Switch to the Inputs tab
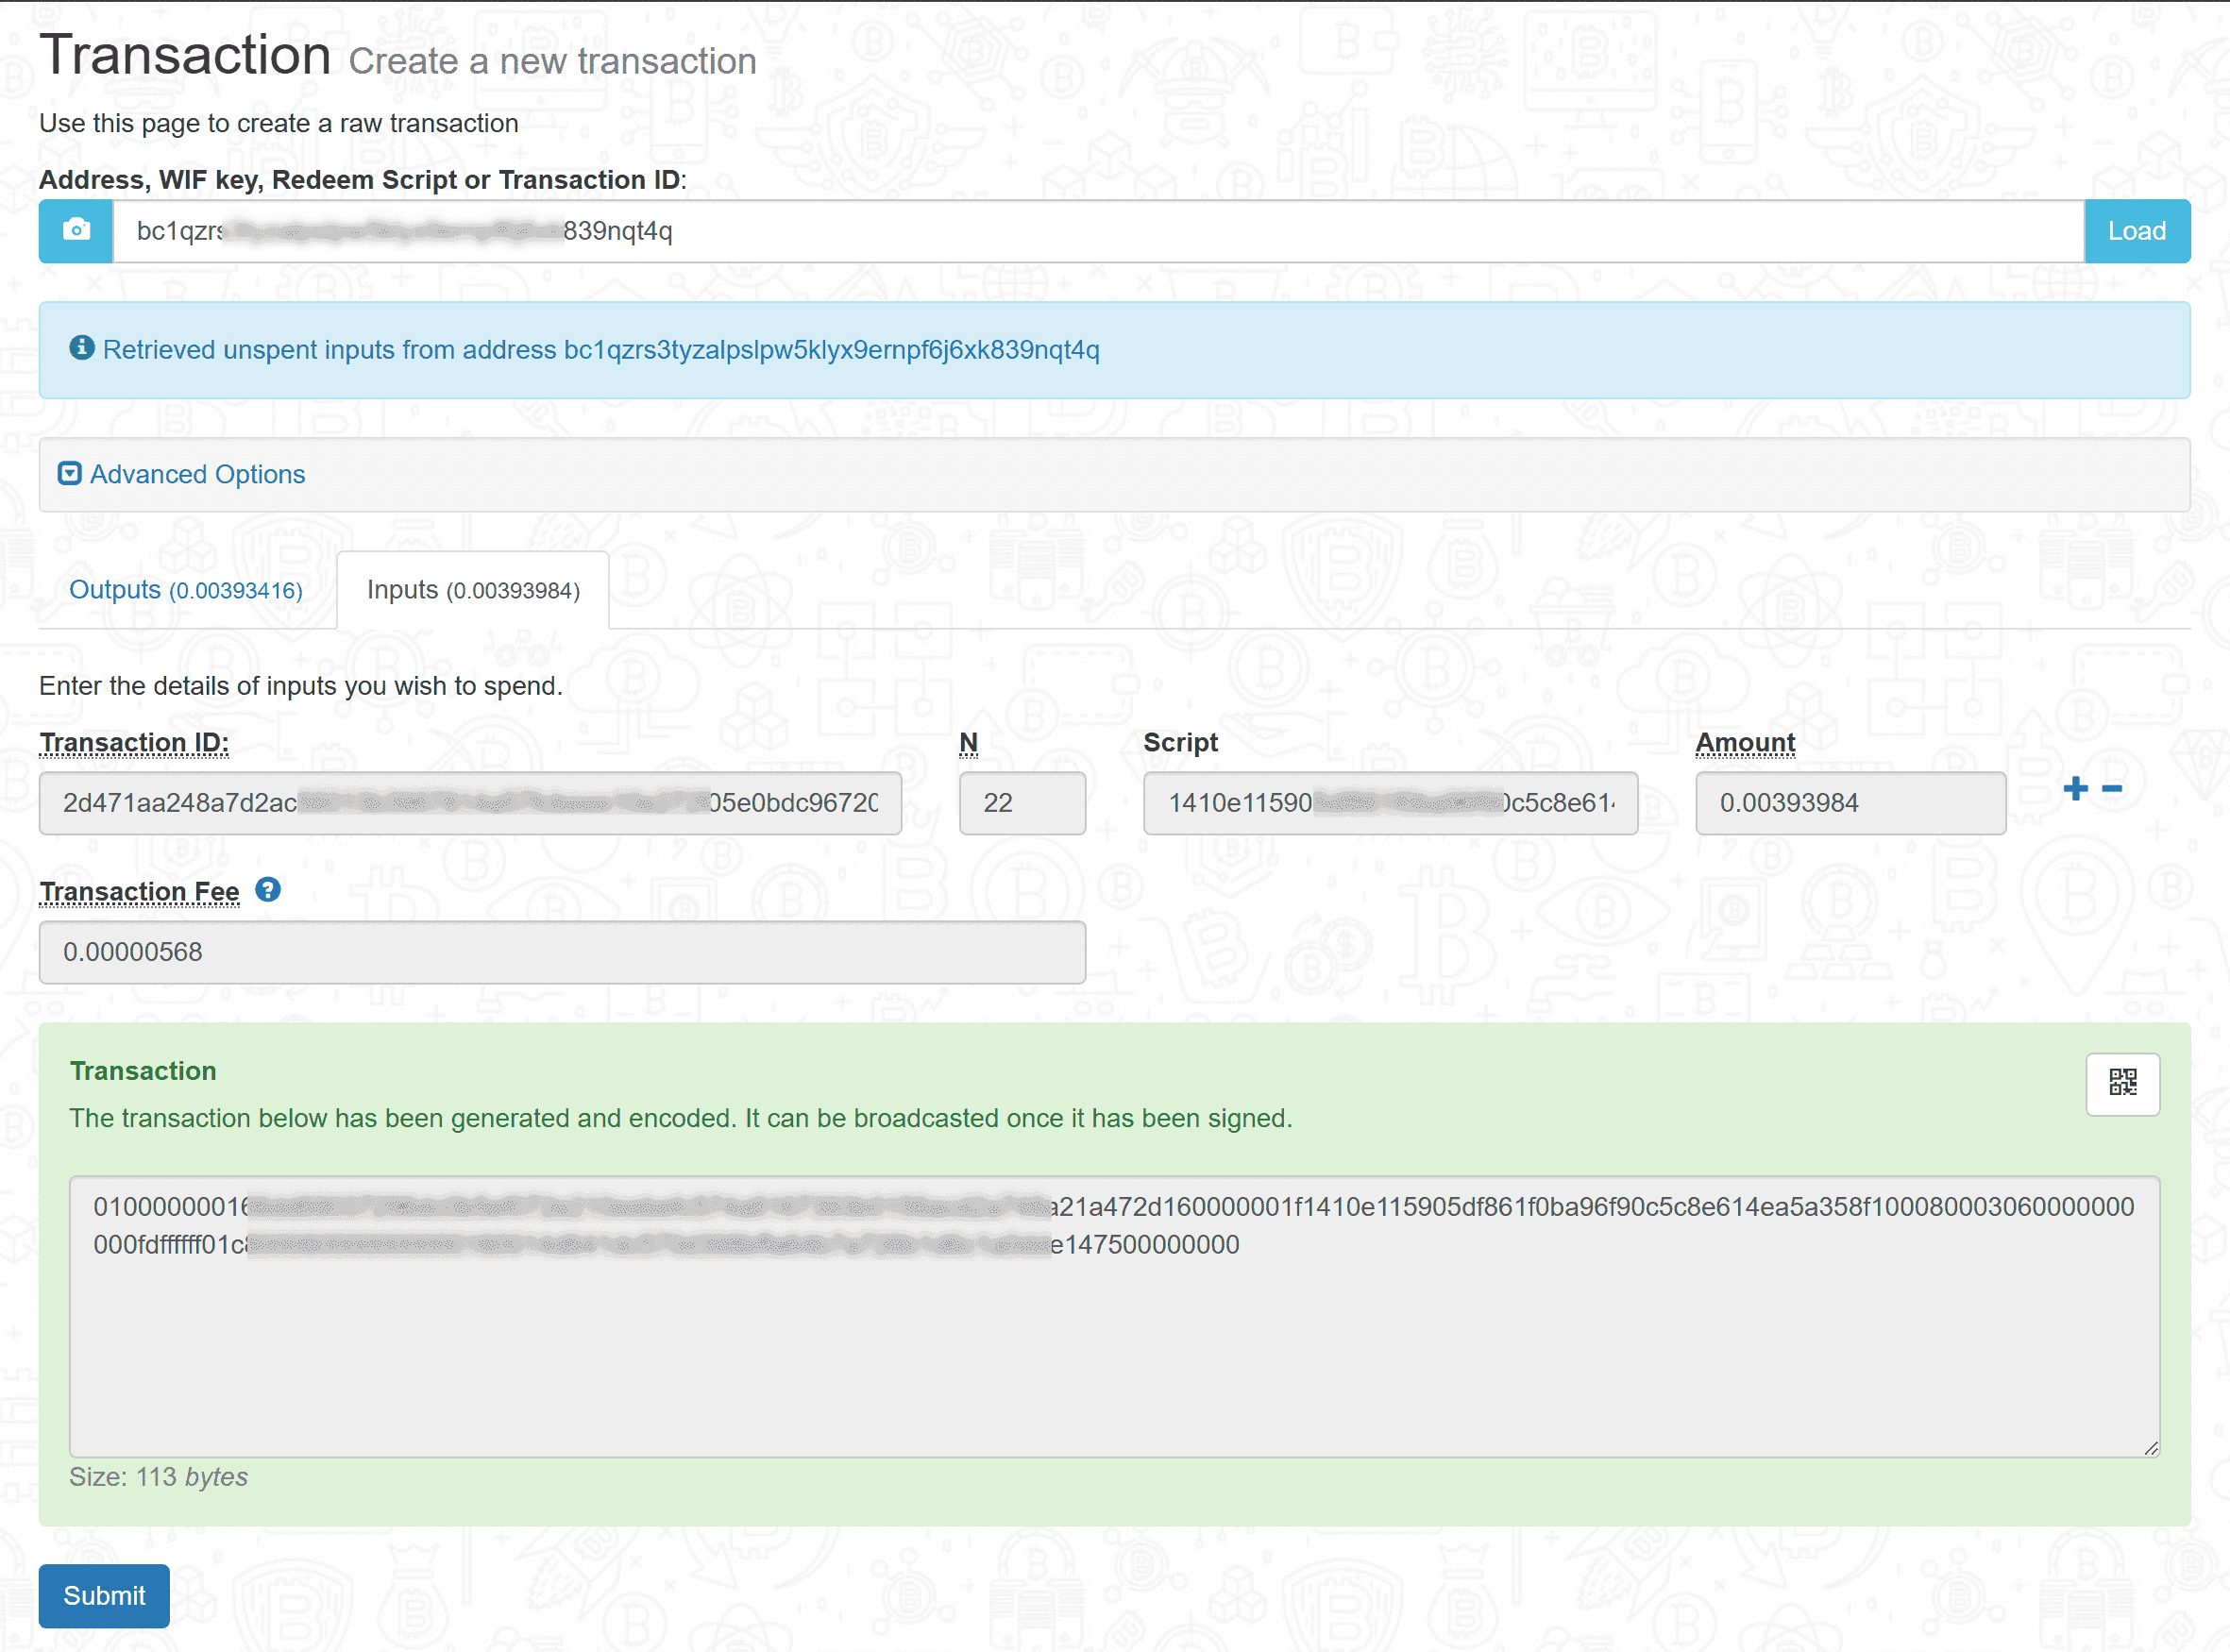The width and height of the screenshot is (2230, 1652). [473, 590]
